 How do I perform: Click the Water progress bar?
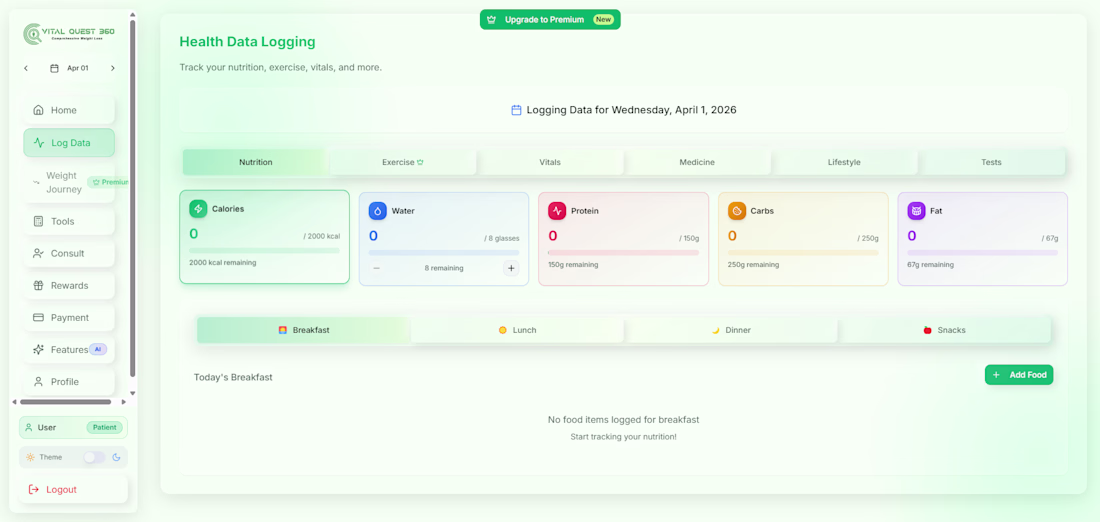[444, 253]
